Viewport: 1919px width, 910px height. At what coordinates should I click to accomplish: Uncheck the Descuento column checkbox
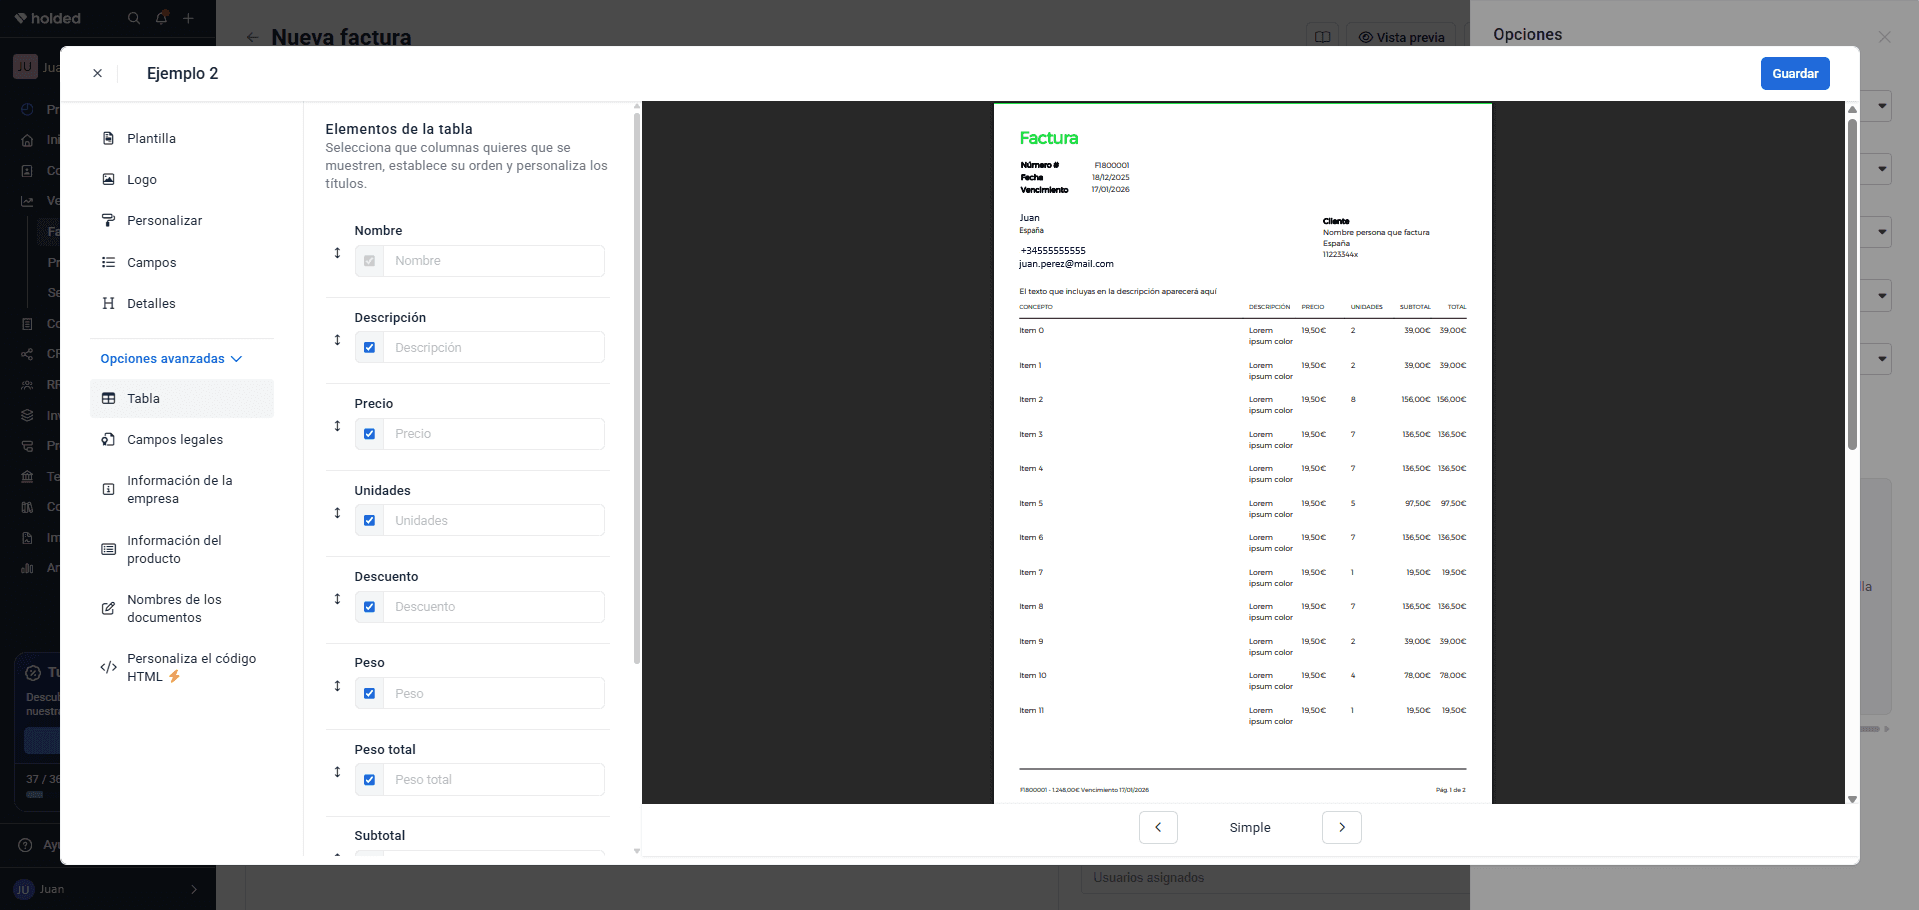tap(369, 607)
